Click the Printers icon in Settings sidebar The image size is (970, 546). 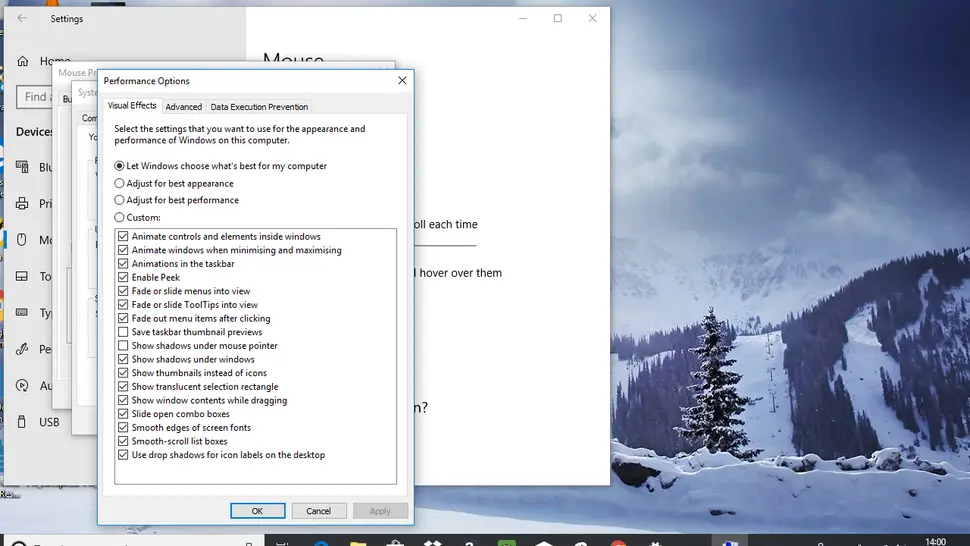click(x=22, y=203)
